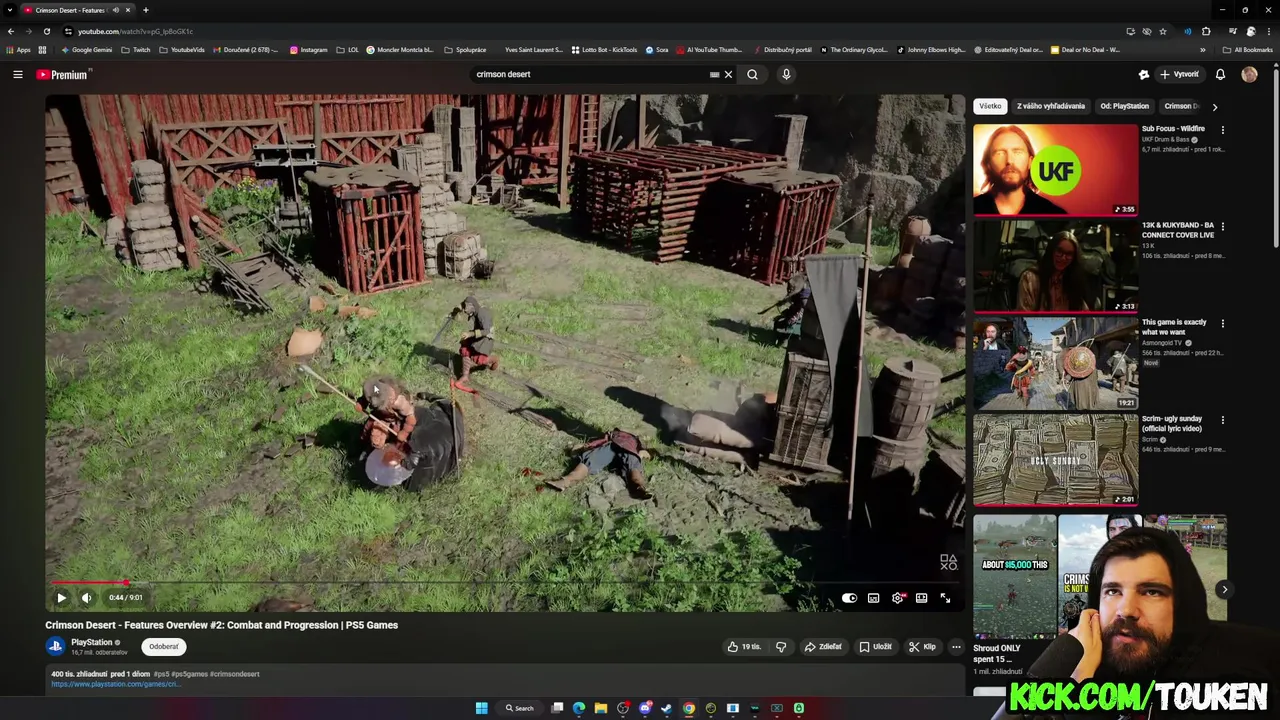Image resolution: width=1280 pixels, height=720 pixels.
Task: Toggle the autoplay switch in player
Action: click(849, 598)
